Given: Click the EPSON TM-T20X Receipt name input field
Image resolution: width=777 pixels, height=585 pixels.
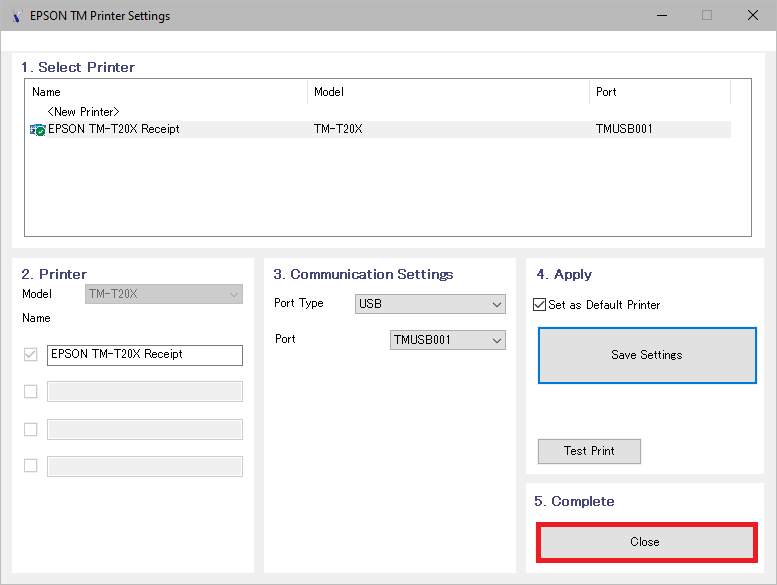Looking at the screenshot, I should coord(145,355).
